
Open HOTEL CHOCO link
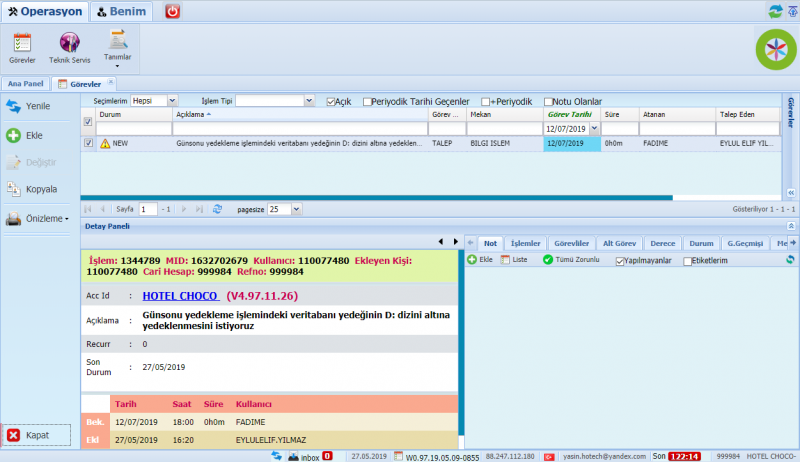[x=181, y=296]
